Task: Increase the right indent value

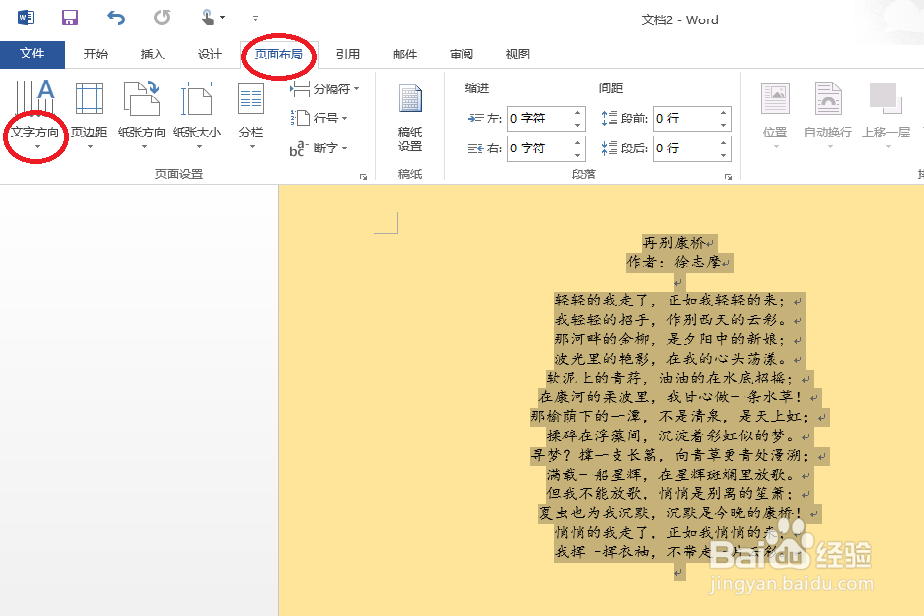Action: pos(578,142)
